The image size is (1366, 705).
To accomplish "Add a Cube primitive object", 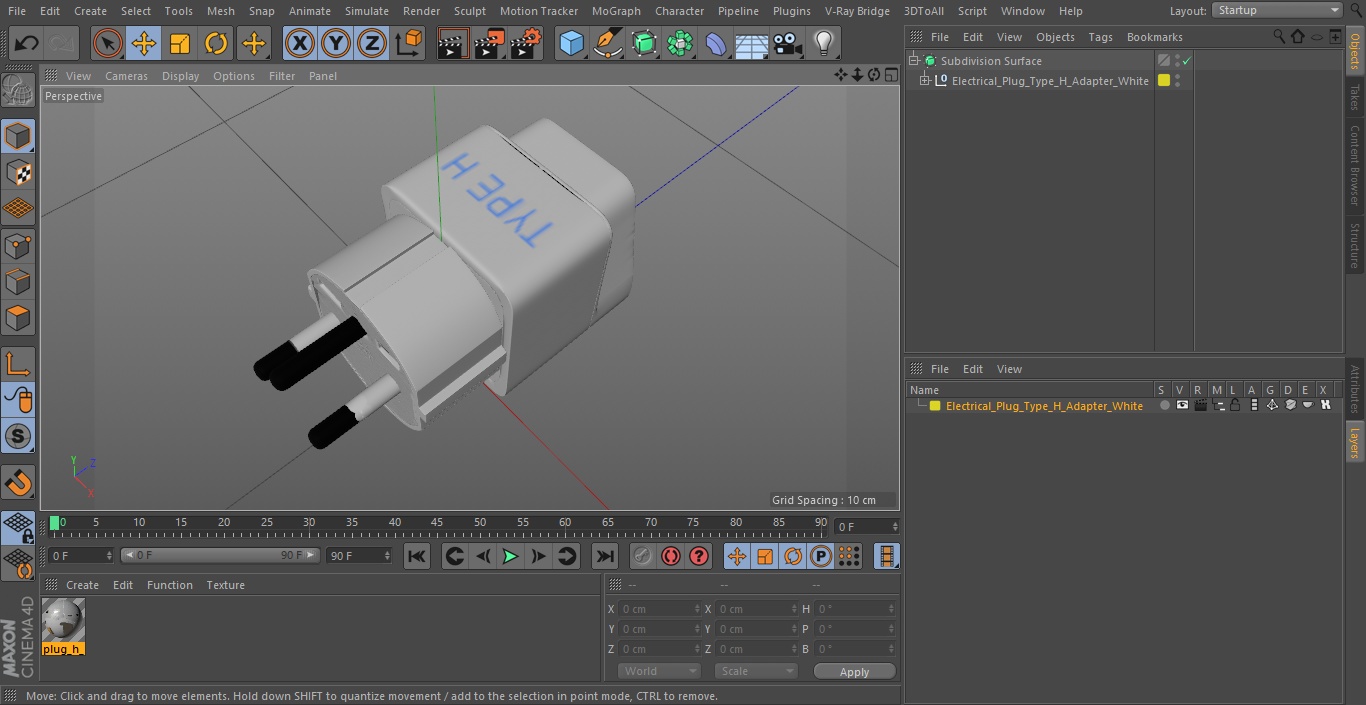I will (x=571, y=44).
